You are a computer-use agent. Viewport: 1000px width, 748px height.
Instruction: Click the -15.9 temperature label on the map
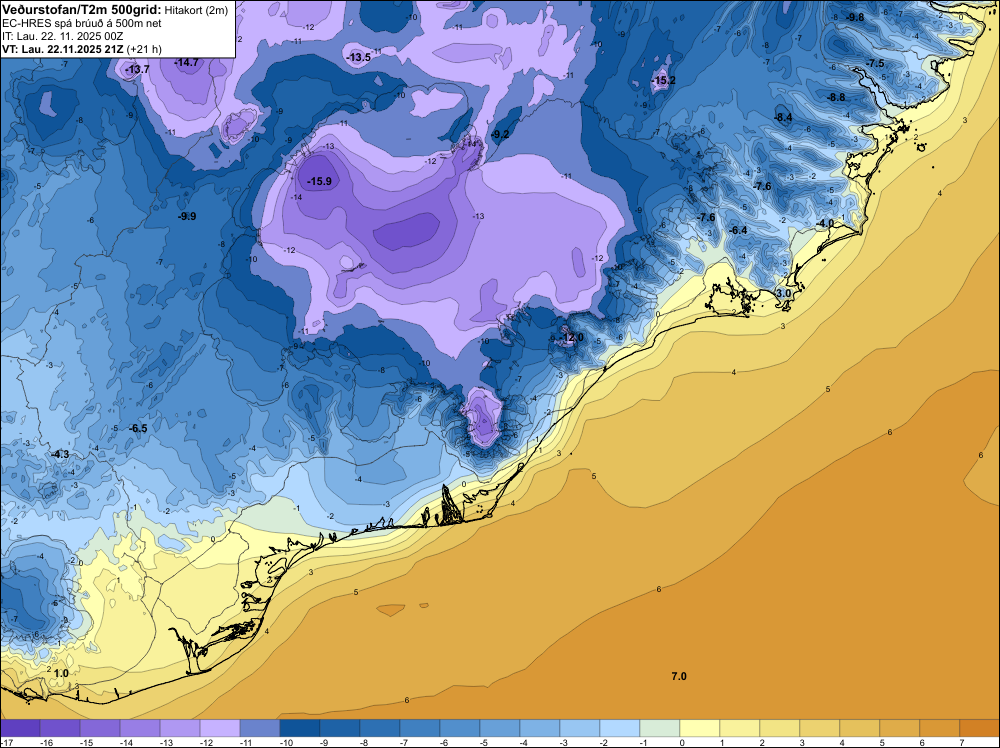319,182
